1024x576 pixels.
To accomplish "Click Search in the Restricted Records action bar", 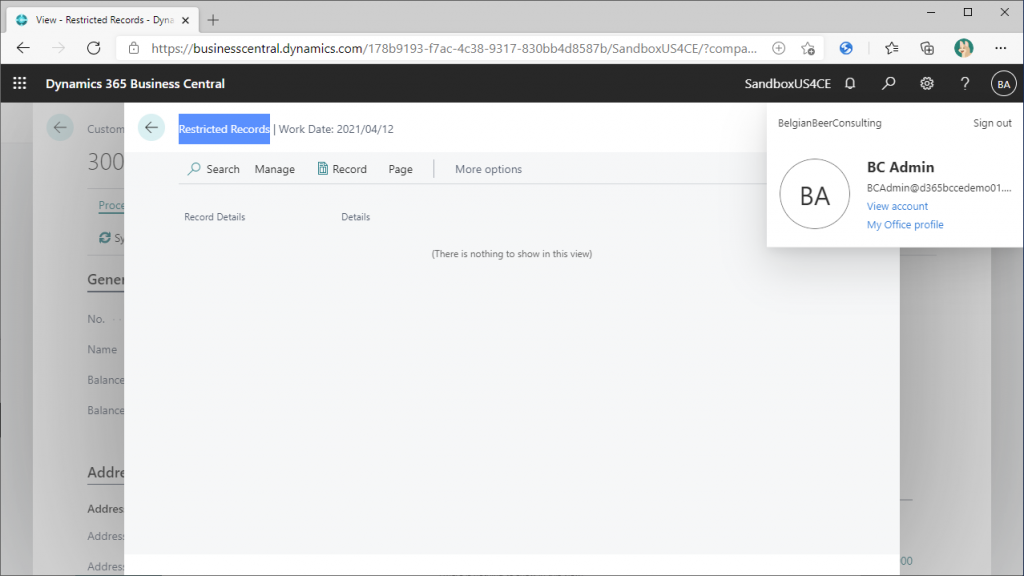I will tap(214, 169).
